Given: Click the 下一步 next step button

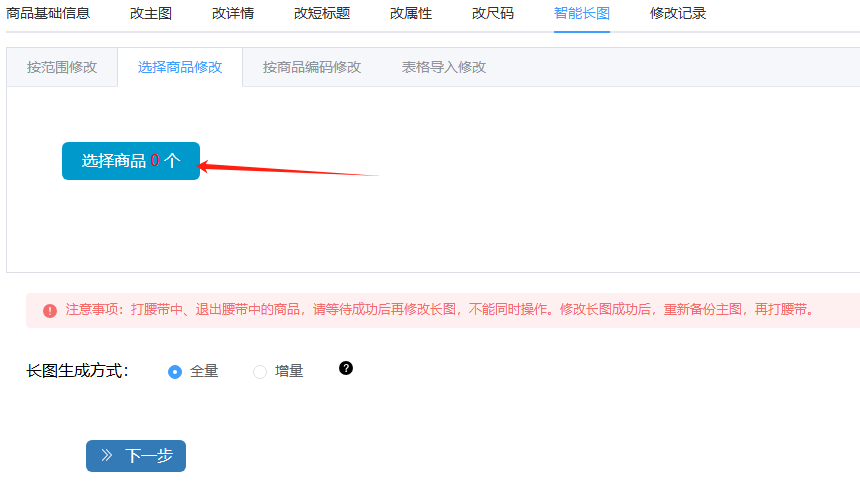Looking at the screenshot, I should [x=136, y=456].
